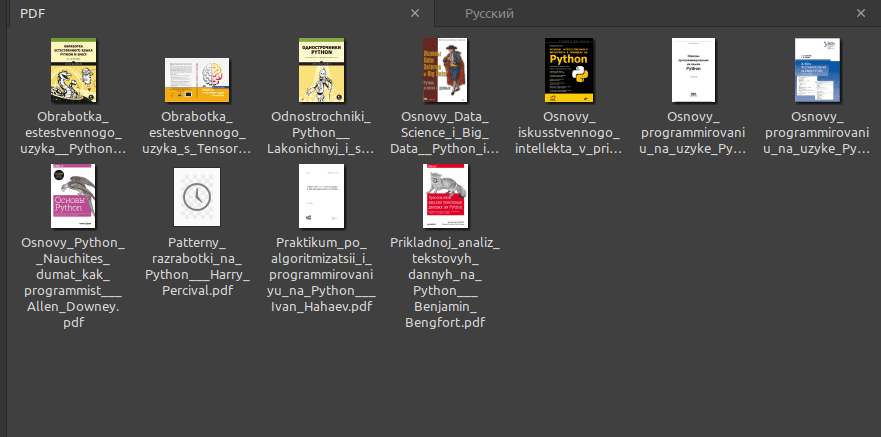881x437 pixels.
Task: Select the Osnovy_Python Allen Downey book icon
Action: pos(72,197)
